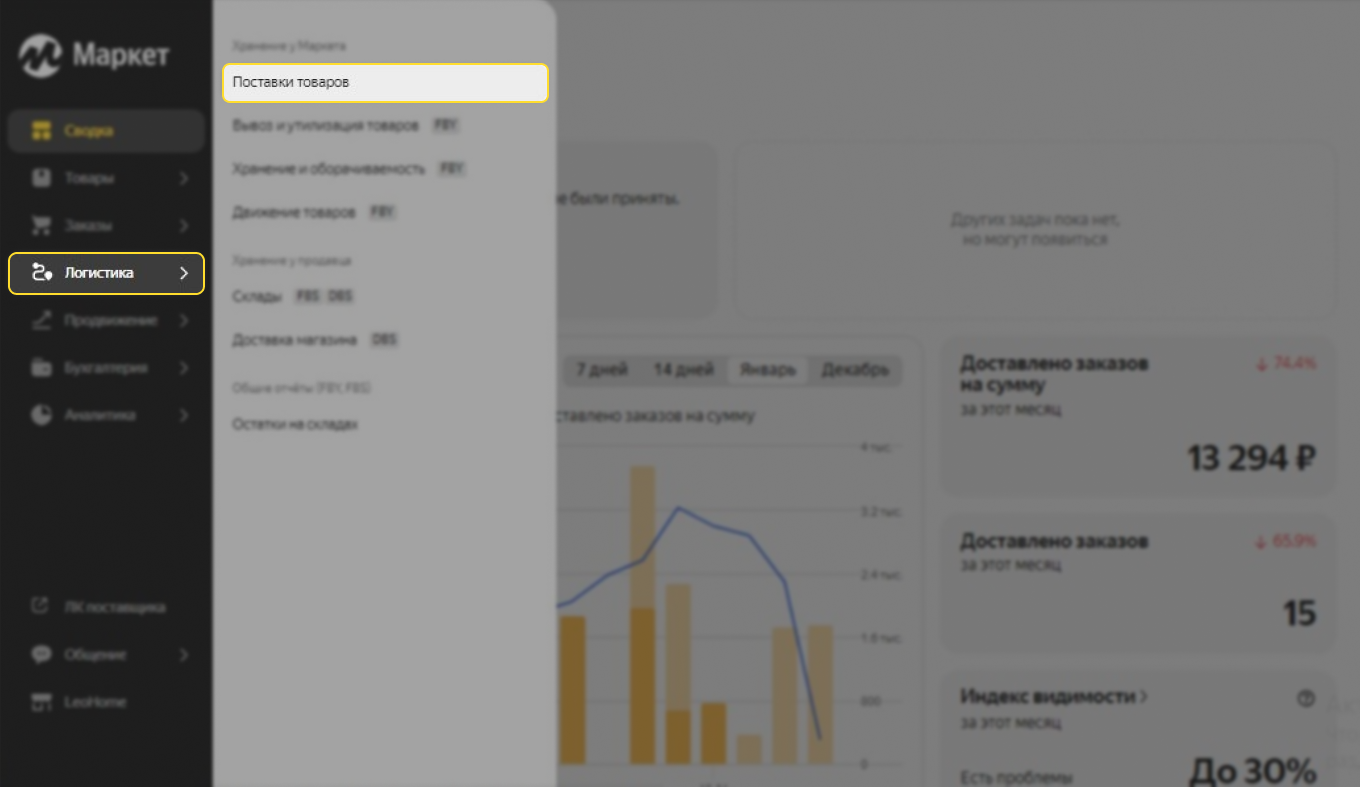Screen dimensions: 1360x787
Task: Expand the Продвижение submenu chevron
Action: pyautogui.click(x=184, y=321)
